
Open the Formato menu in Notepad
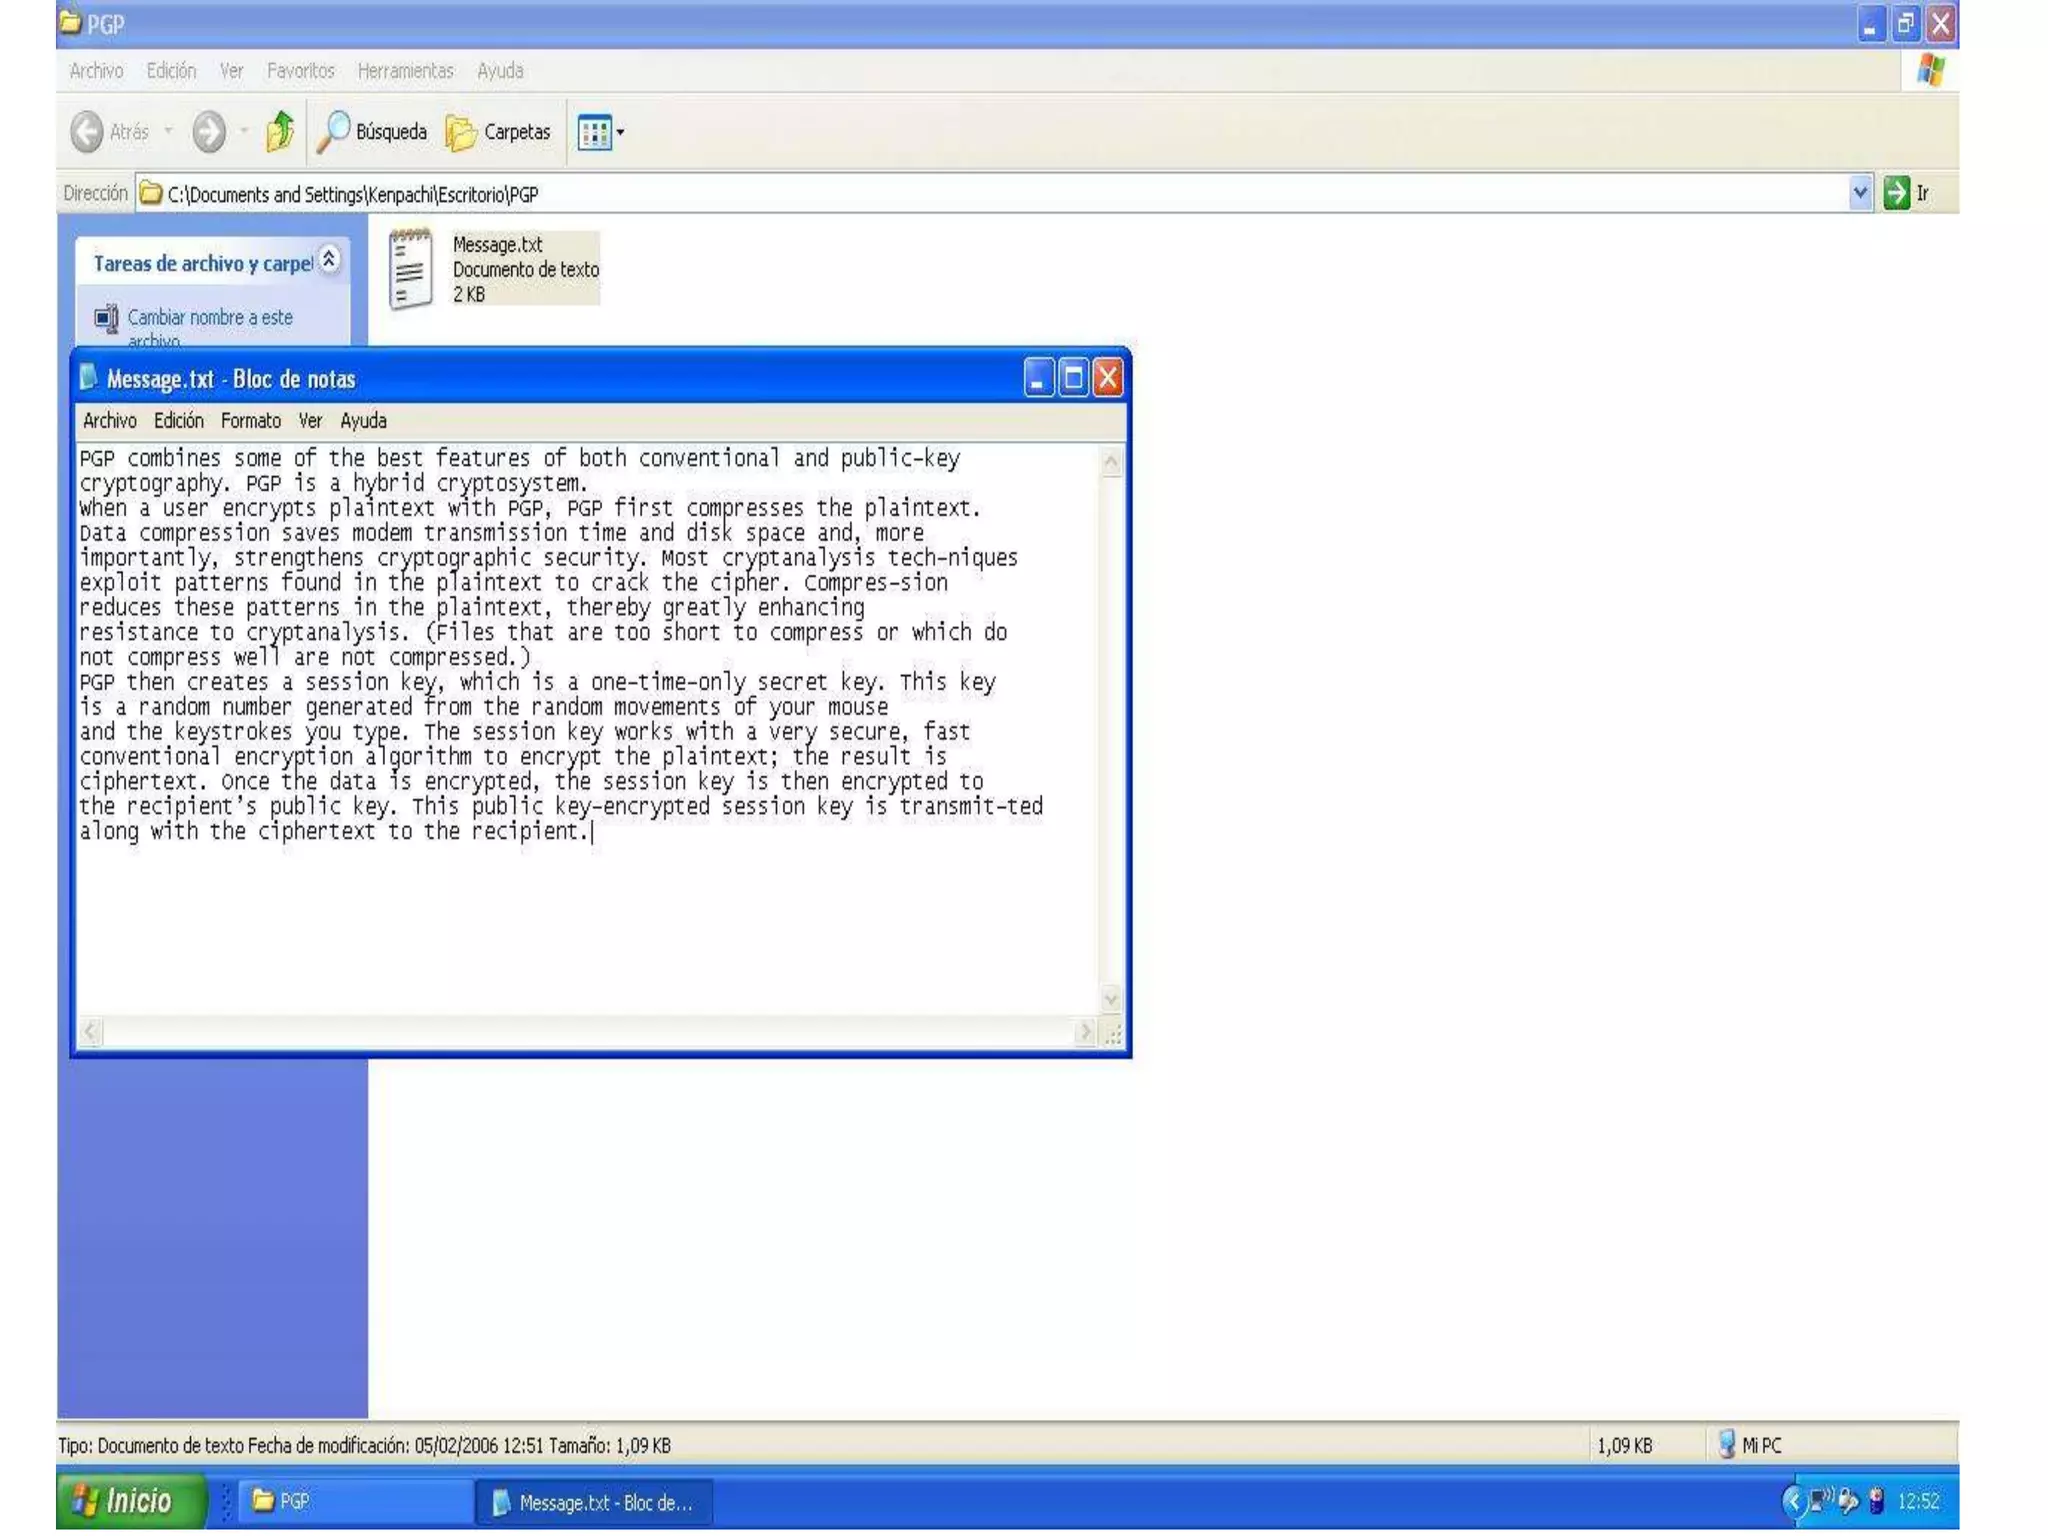click(250, 421)
